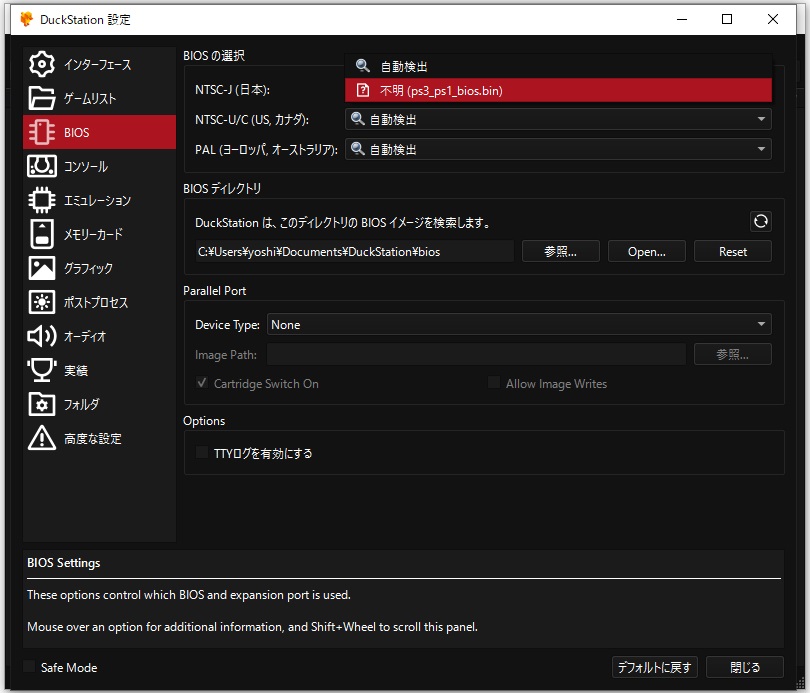Choose 不明 (ps3_ps1_bios.bin) in dropdown list
The width and height of the screenshot is (810, 693).
tap(558, 90)
